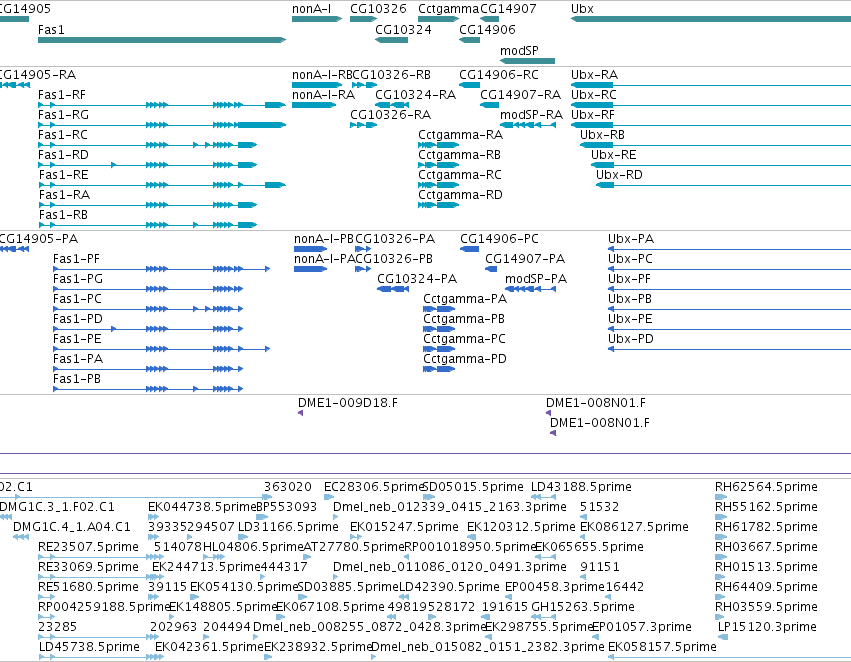Click the modSP-RA transcript label
Screen dimensions: 851x662
[x=531, y=115]
